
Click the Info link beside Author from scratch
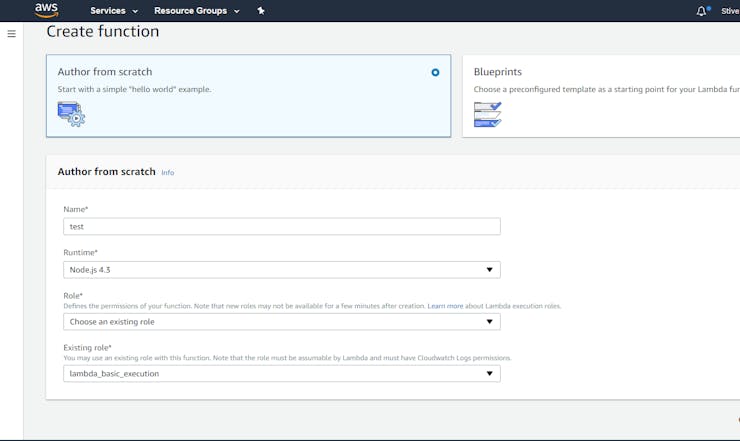click(168, 173)
